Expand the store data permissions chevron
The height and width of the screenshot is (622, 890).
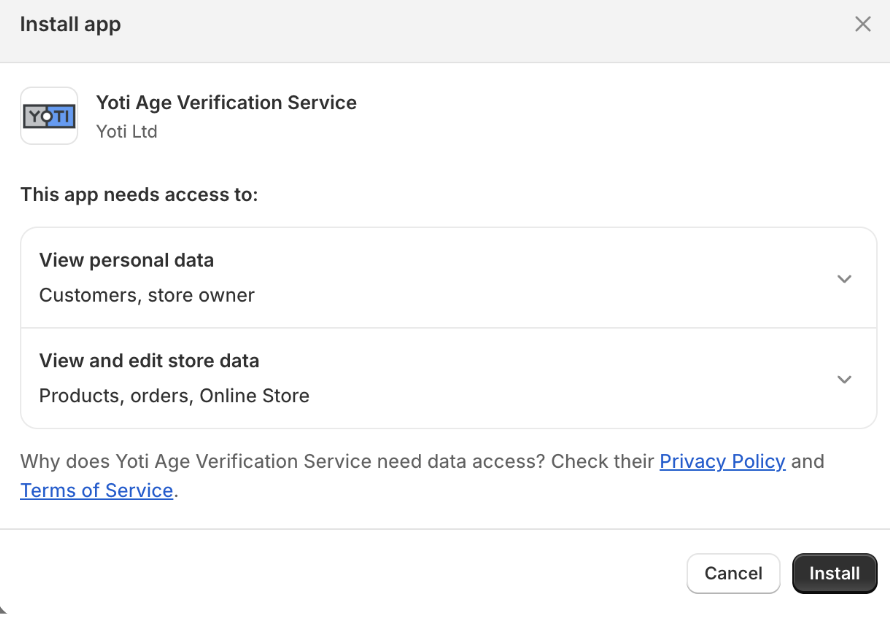click(844, 379)
